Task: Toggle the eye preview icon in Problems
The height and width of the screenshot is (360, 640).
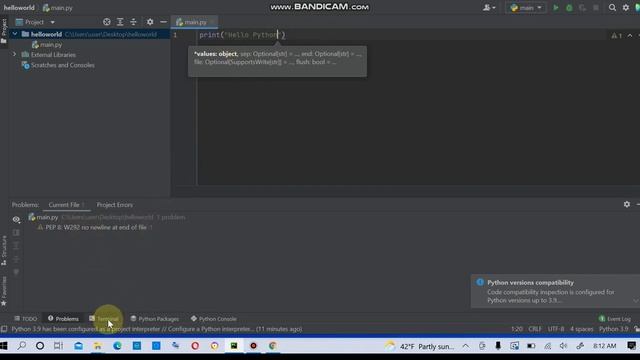Action: (x=16, y=219)
